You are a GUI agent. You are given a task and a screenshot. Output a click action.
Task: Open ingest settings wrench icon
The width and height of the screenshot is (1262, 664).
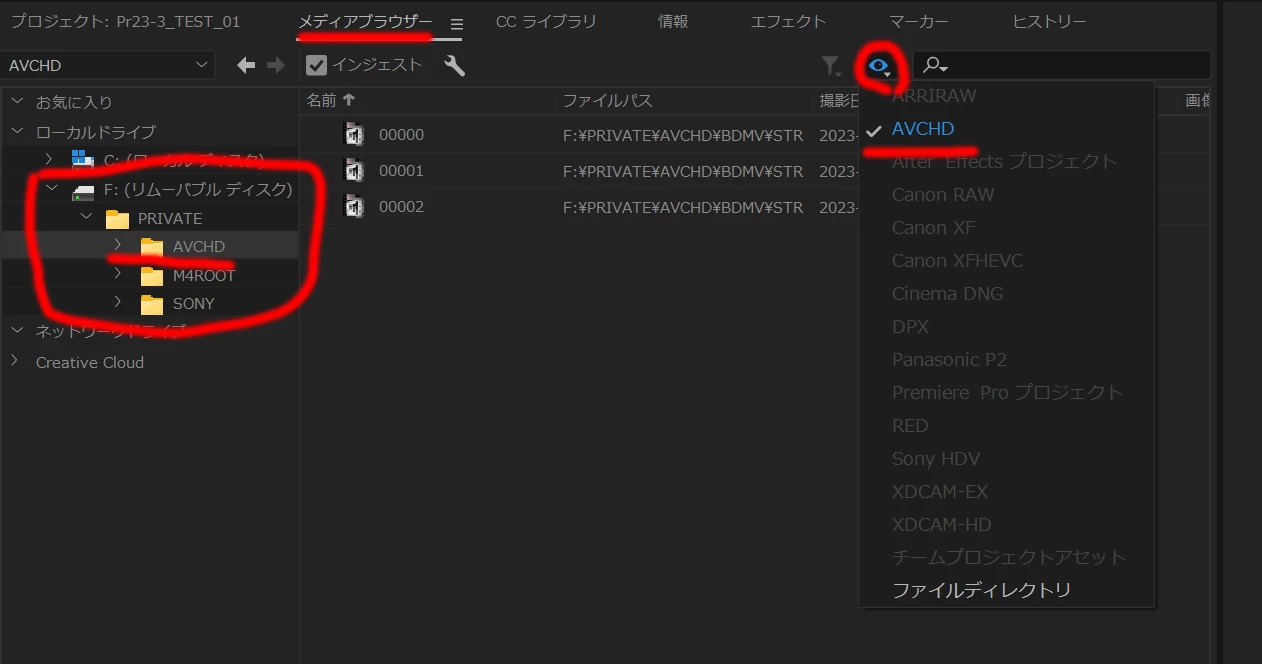tap(454, 65)
